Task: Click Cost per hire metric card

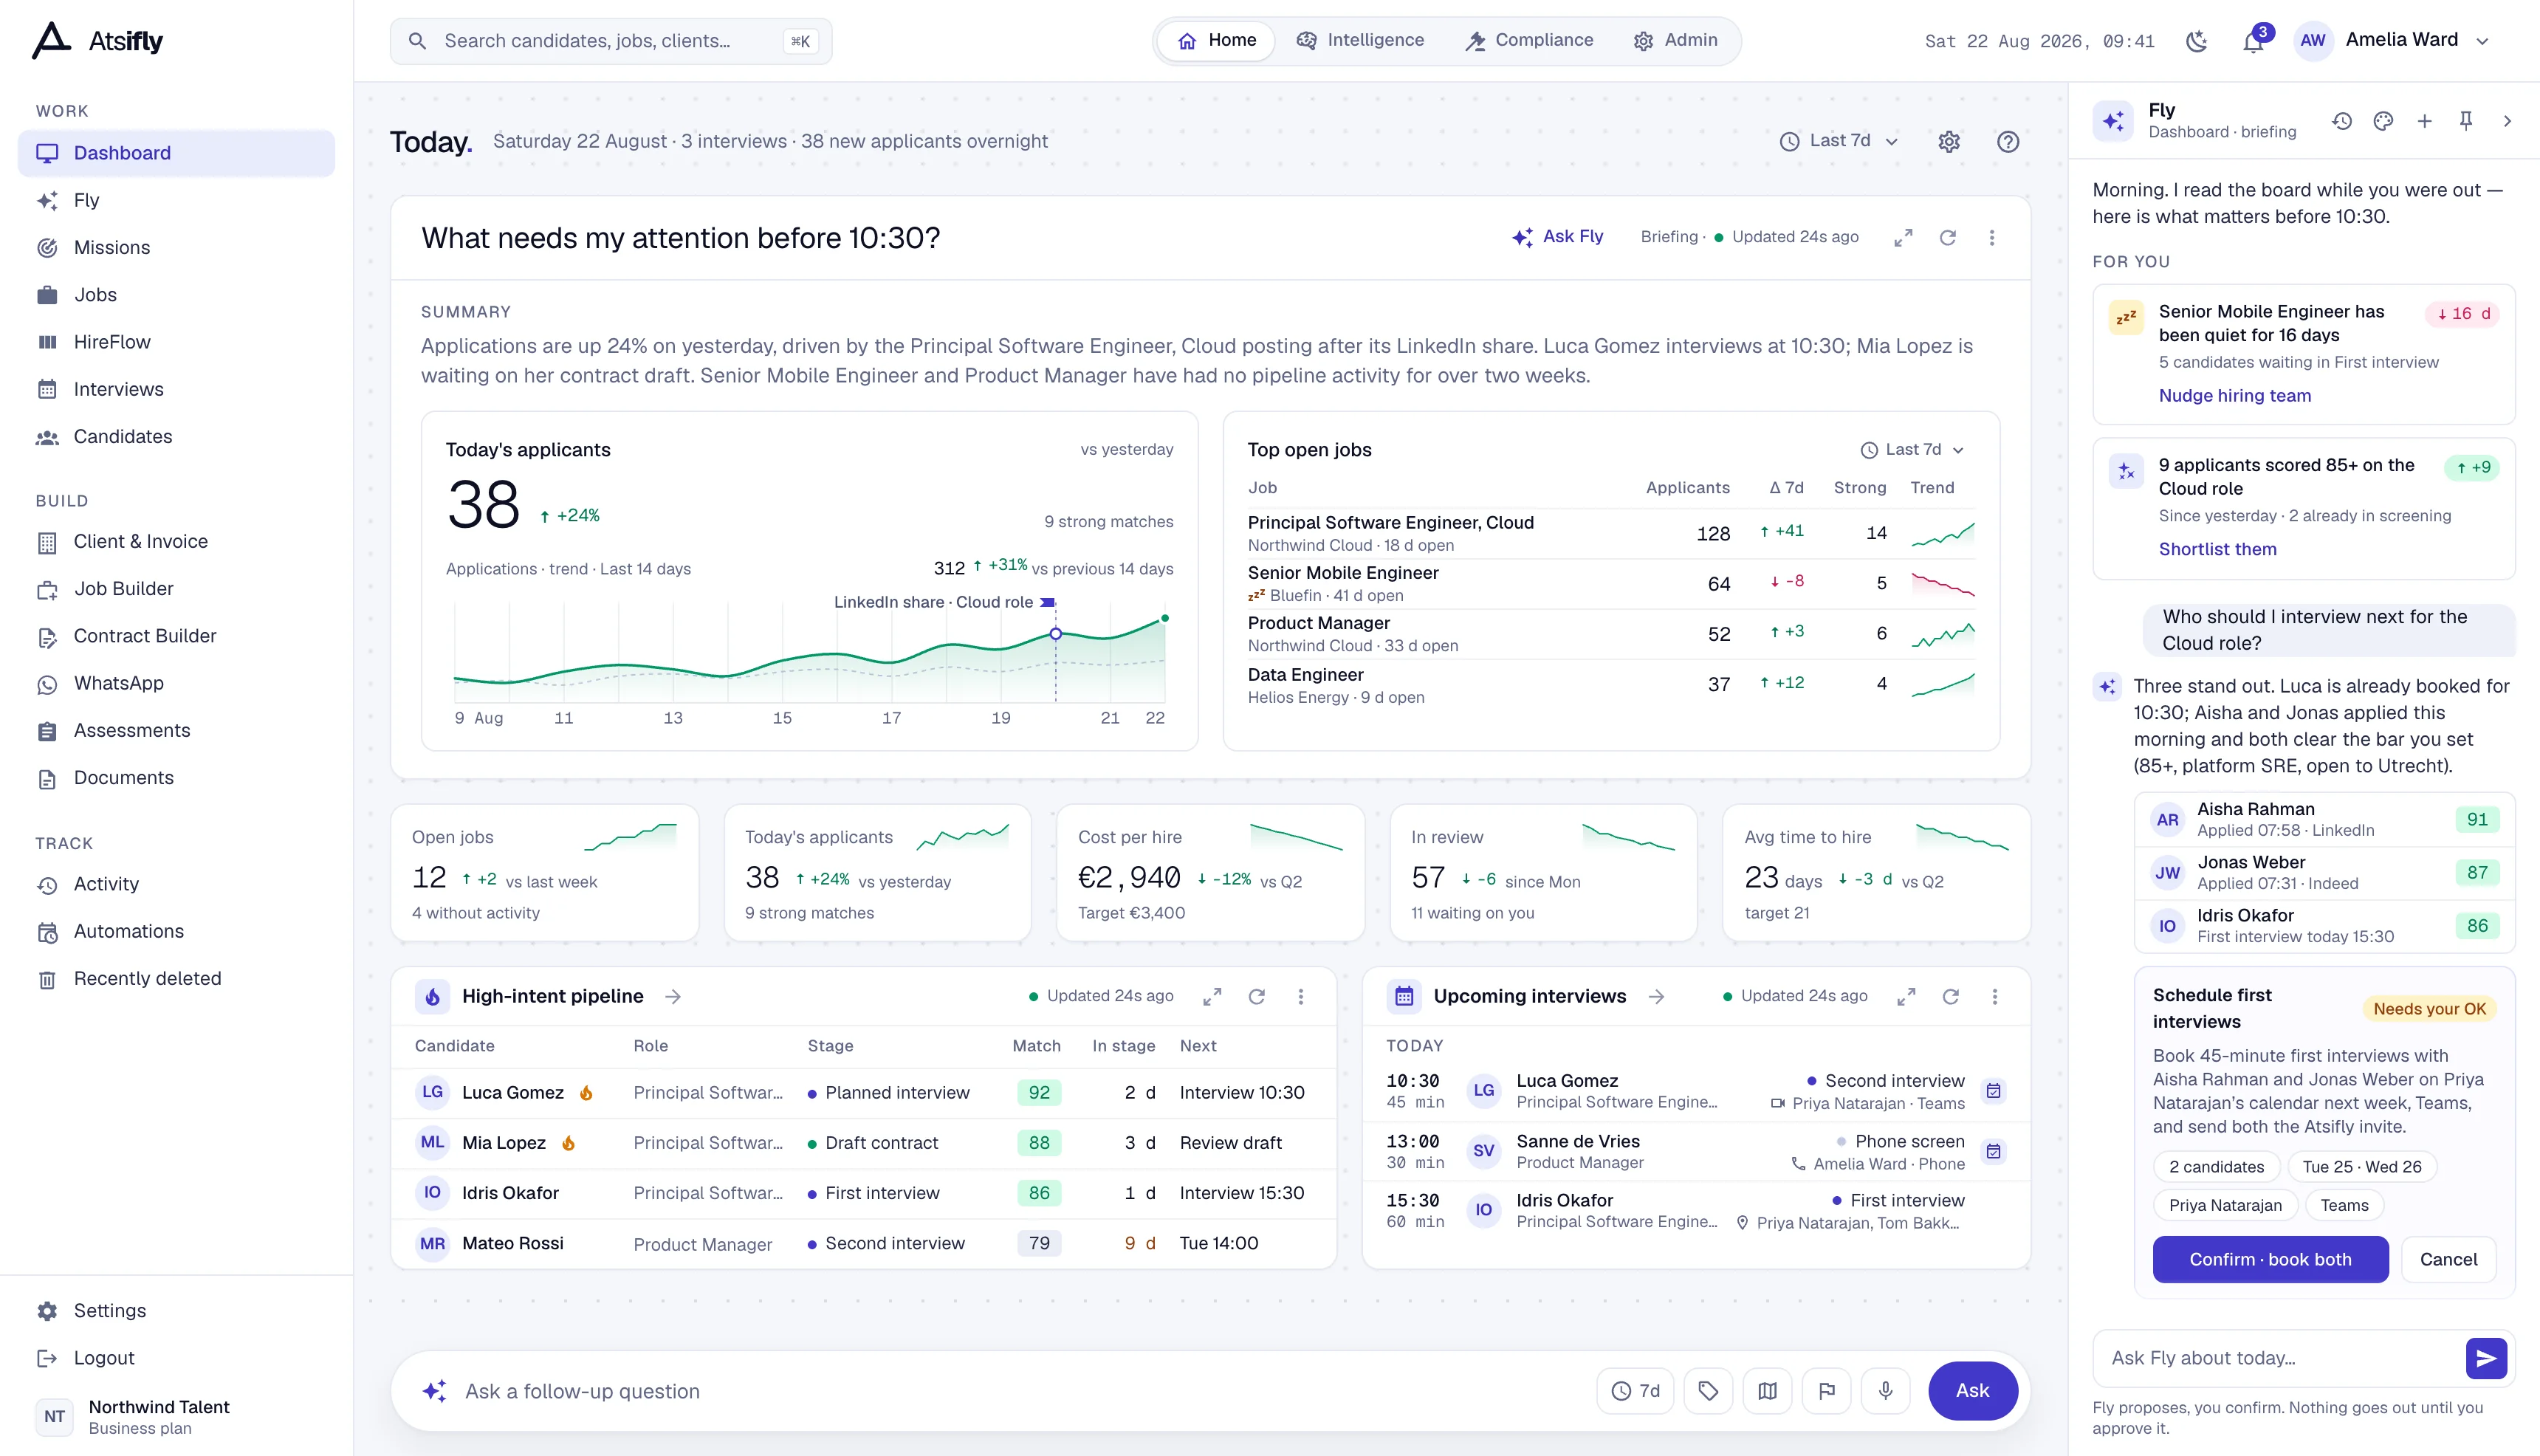Action: point(1210,873)
